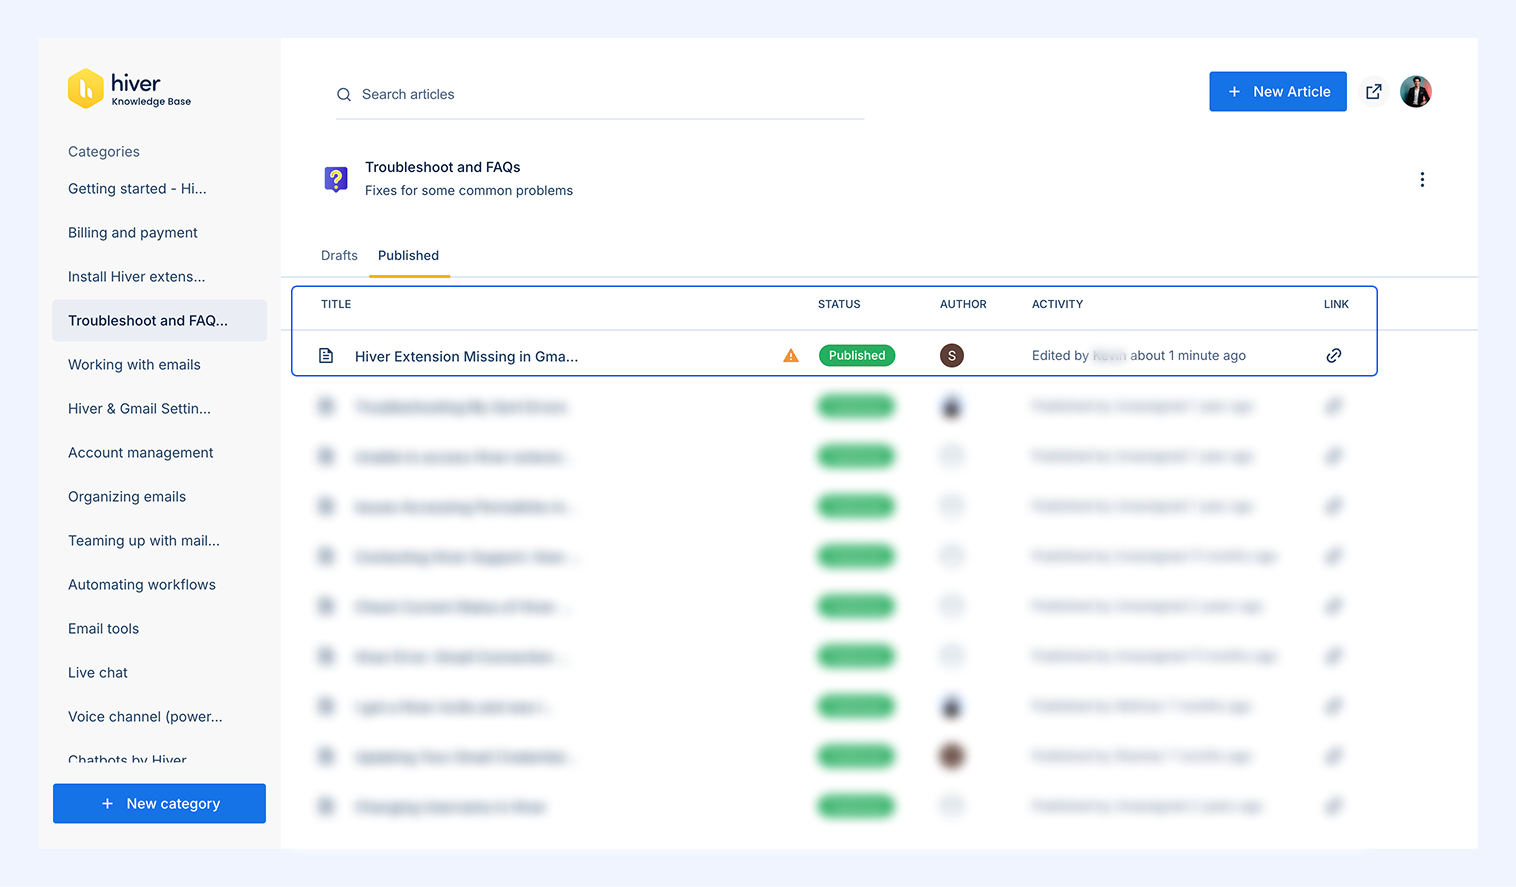Image resolution: width=1516 pixels, height=887 pixels.
Task: Open the Teaming up with mail category
Action: pos(144,541)
